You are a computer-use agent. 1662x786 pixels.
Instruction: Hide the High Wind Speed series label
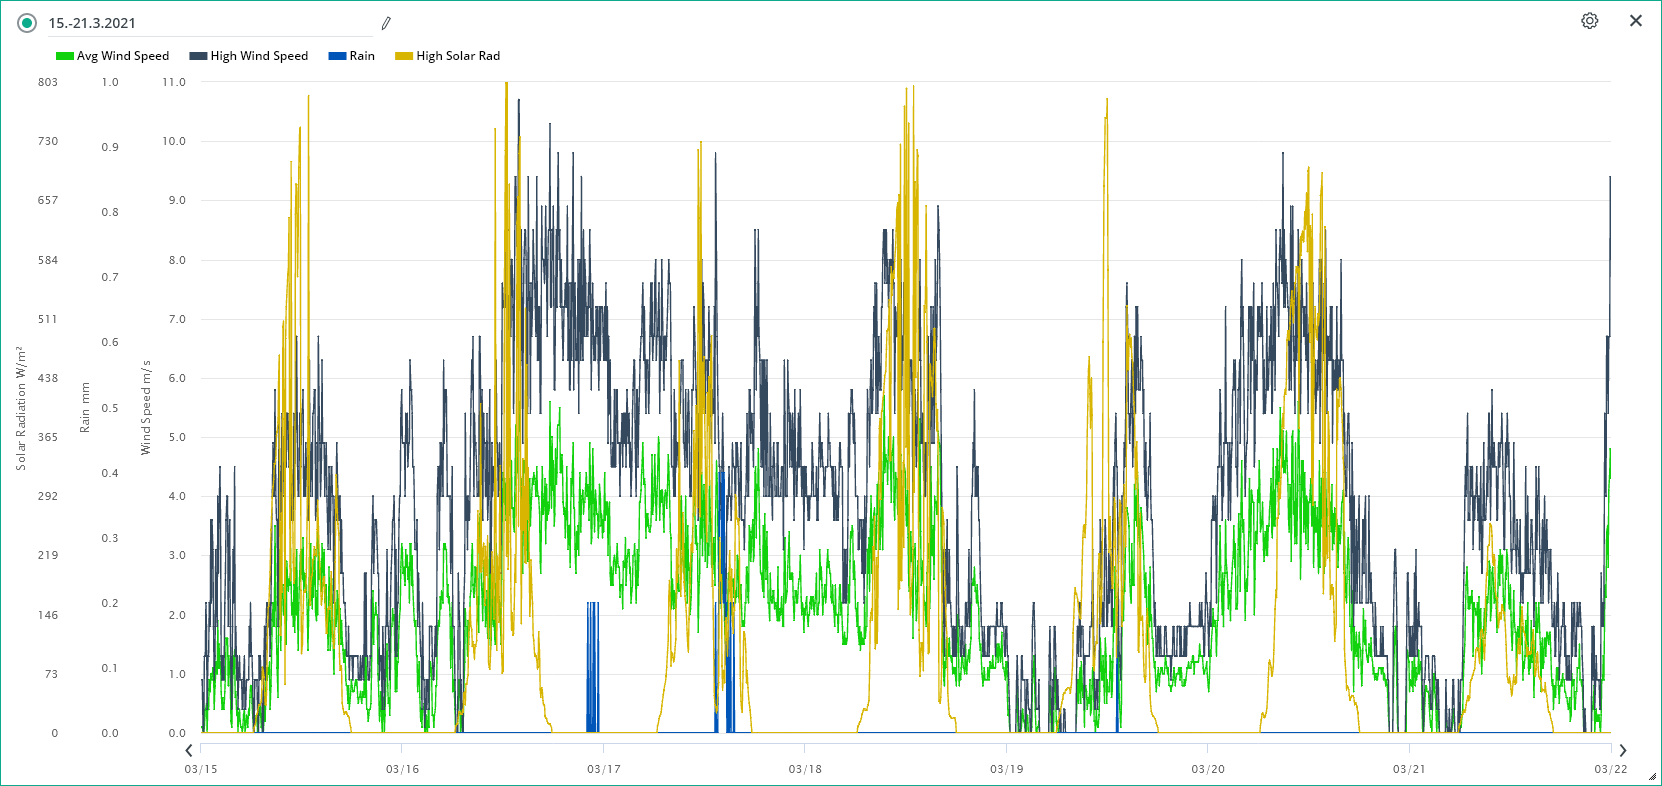pos(259,56)
